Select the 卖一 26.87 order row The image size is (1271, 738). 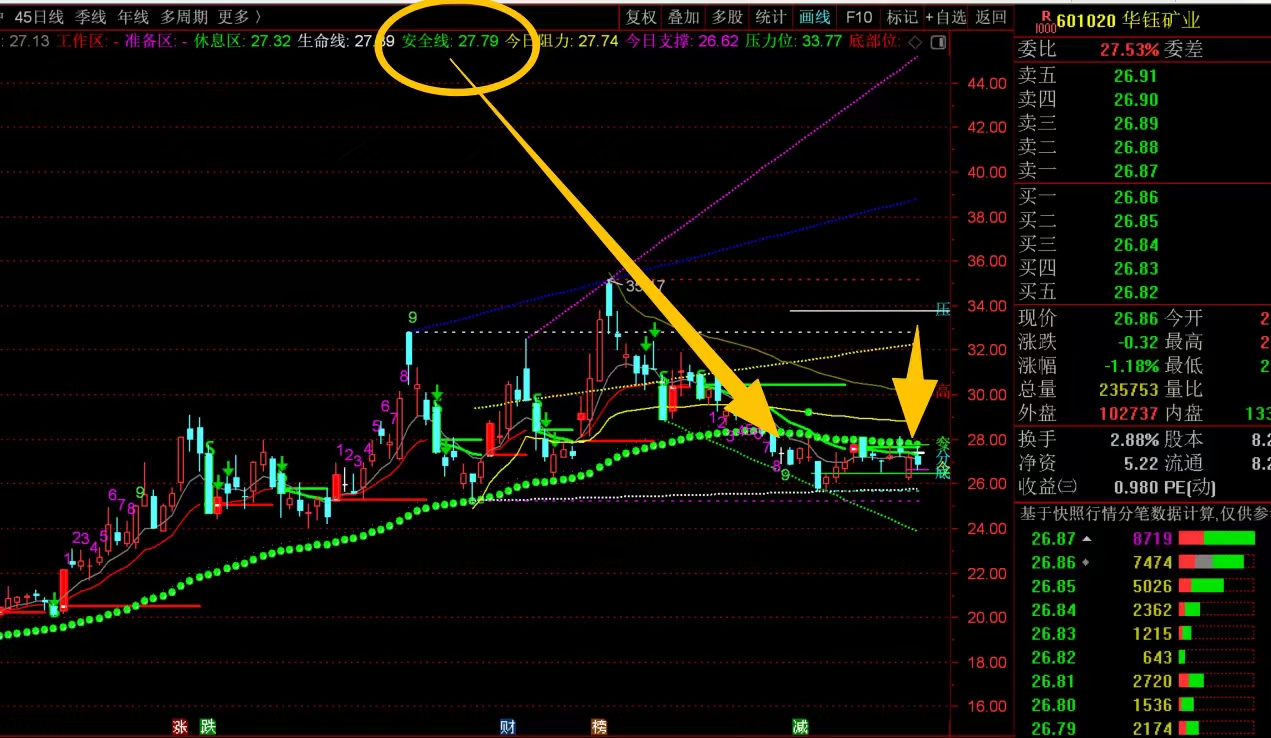tap(1142, 172)
